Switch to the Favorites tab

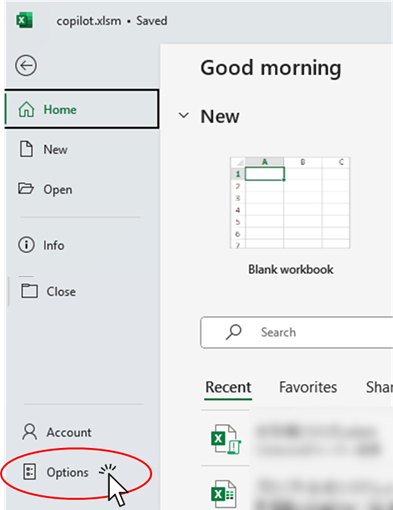pos(308,387)
